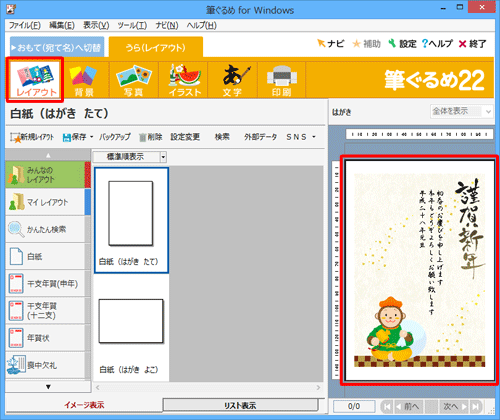The height and width of the screenshot is (420, 500).
Task: Select うら(レイアウト) tab
Action: 156,47
